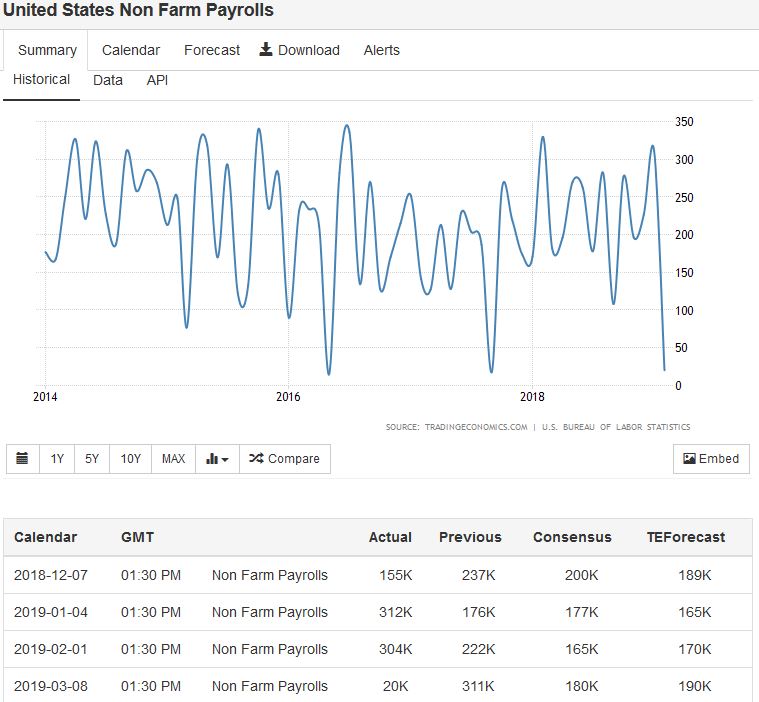Go to the Alerts tab
The image size is (759, 702).
click(x=381, y=50)
